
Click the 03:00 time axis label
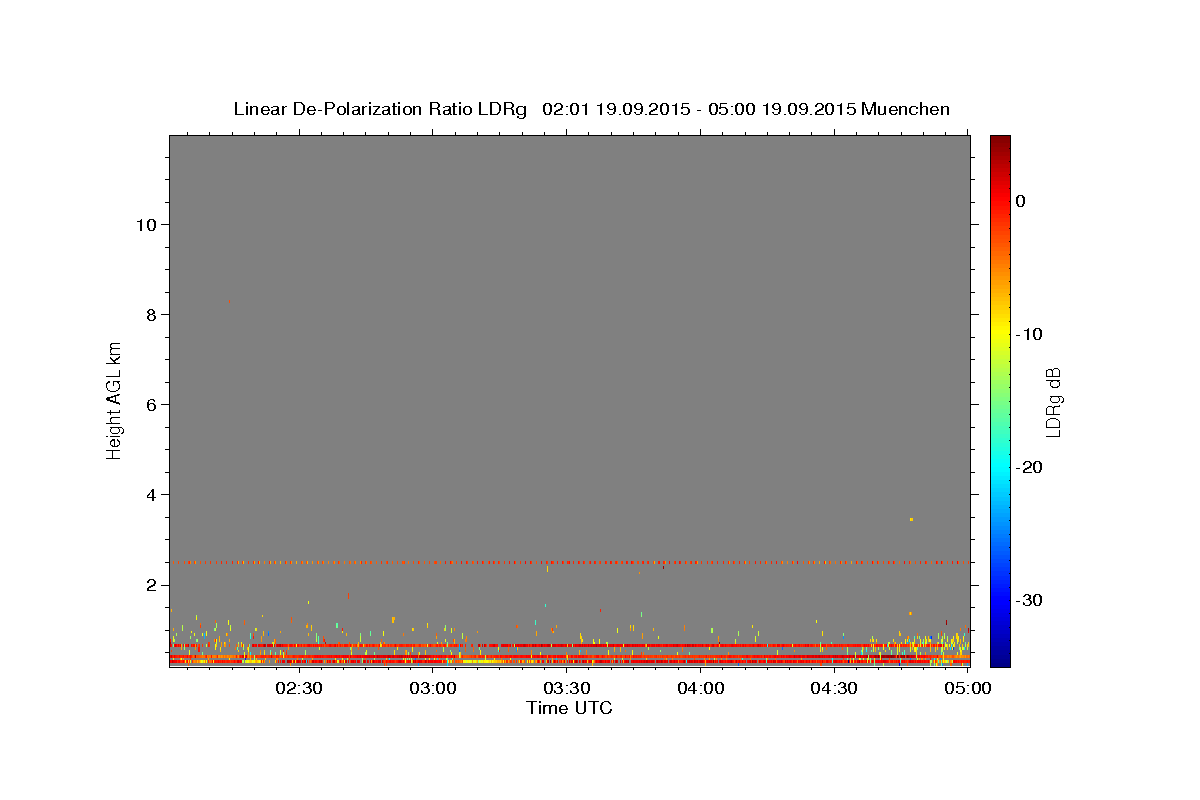(x=433, y=689)
